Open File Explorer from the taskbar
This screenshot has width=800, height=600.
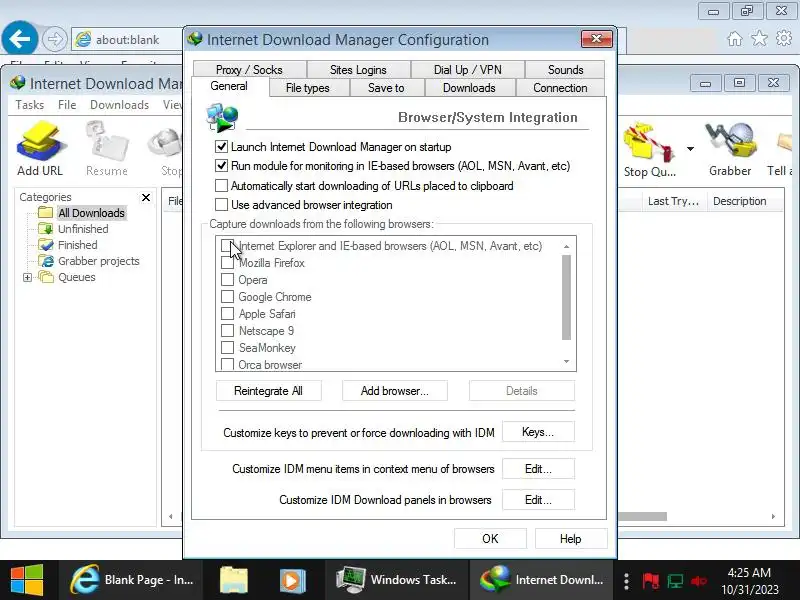[x=234, y=580]
